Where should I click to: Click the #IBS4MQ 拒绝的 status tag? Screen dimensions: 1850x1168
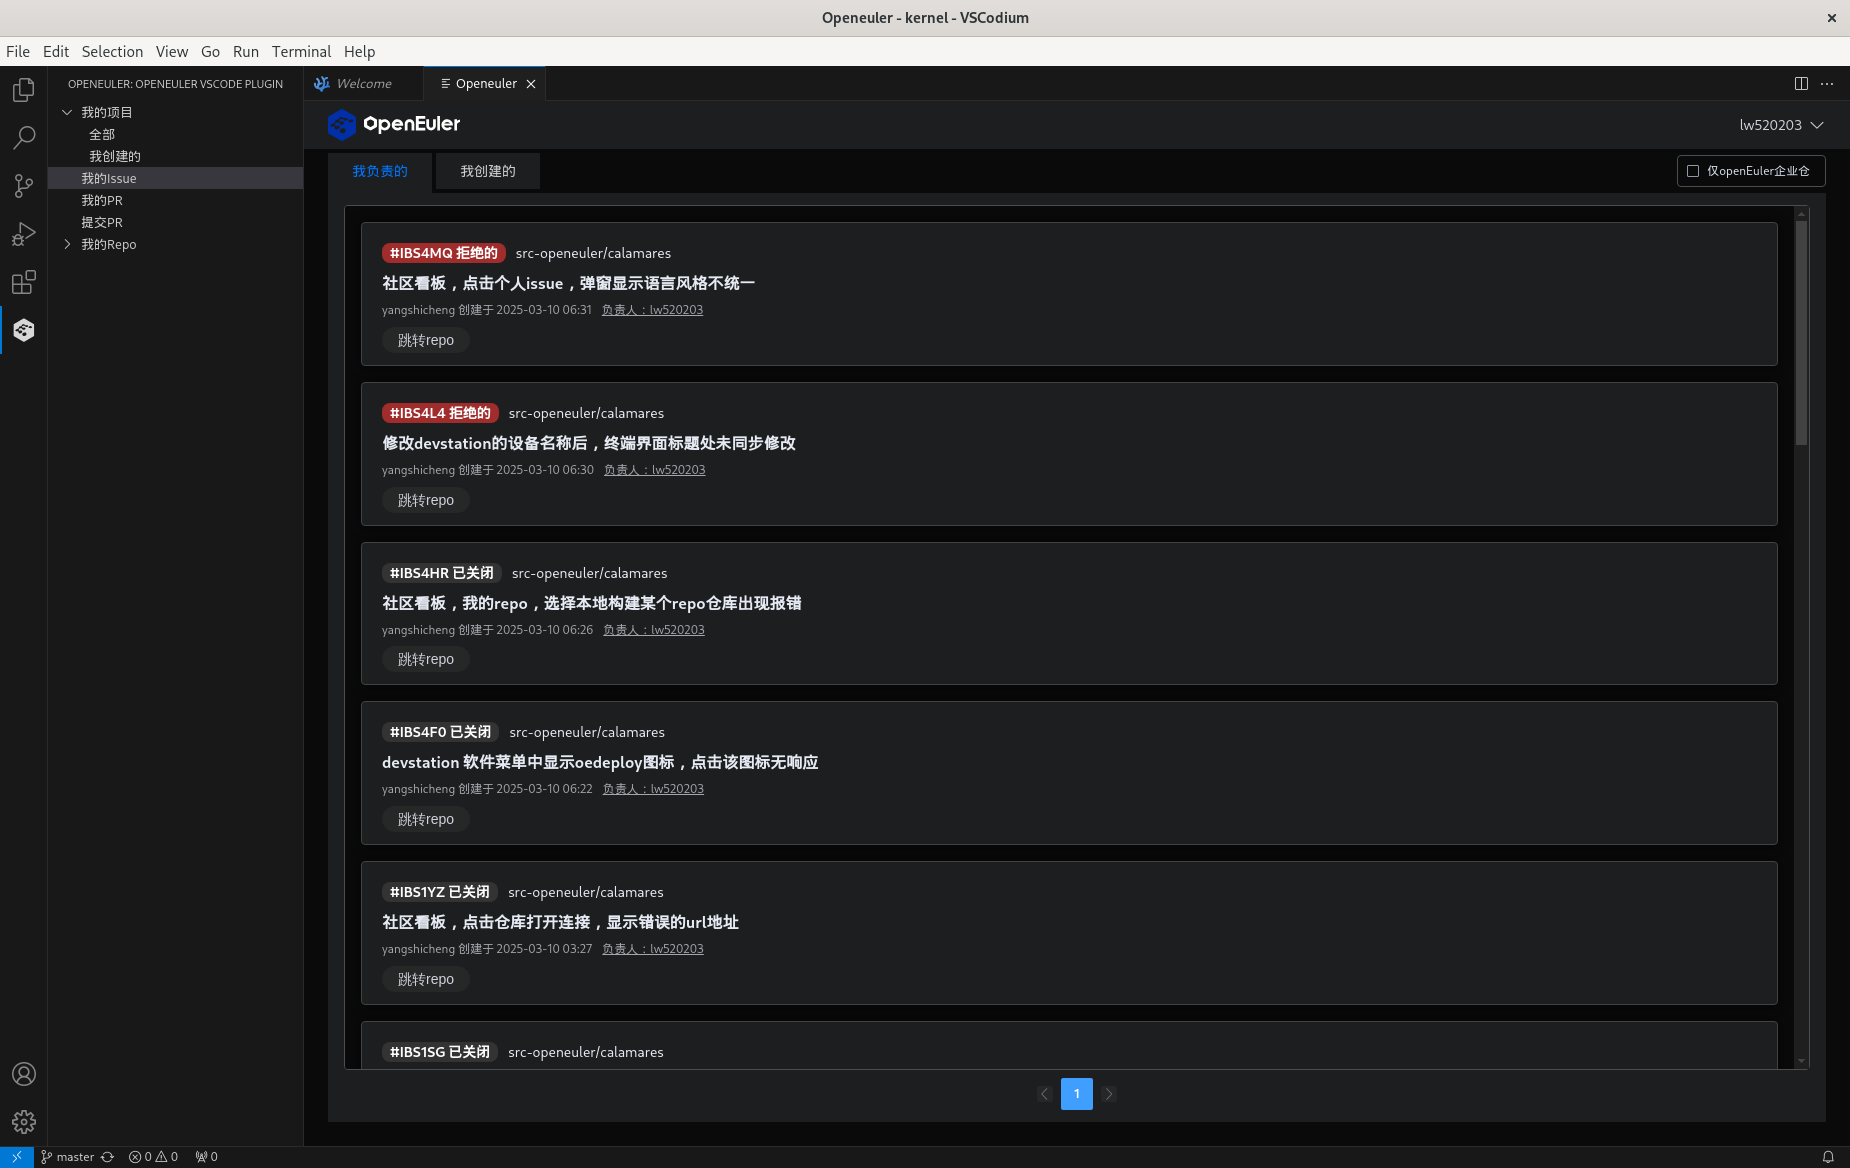(x=444, y=253)
